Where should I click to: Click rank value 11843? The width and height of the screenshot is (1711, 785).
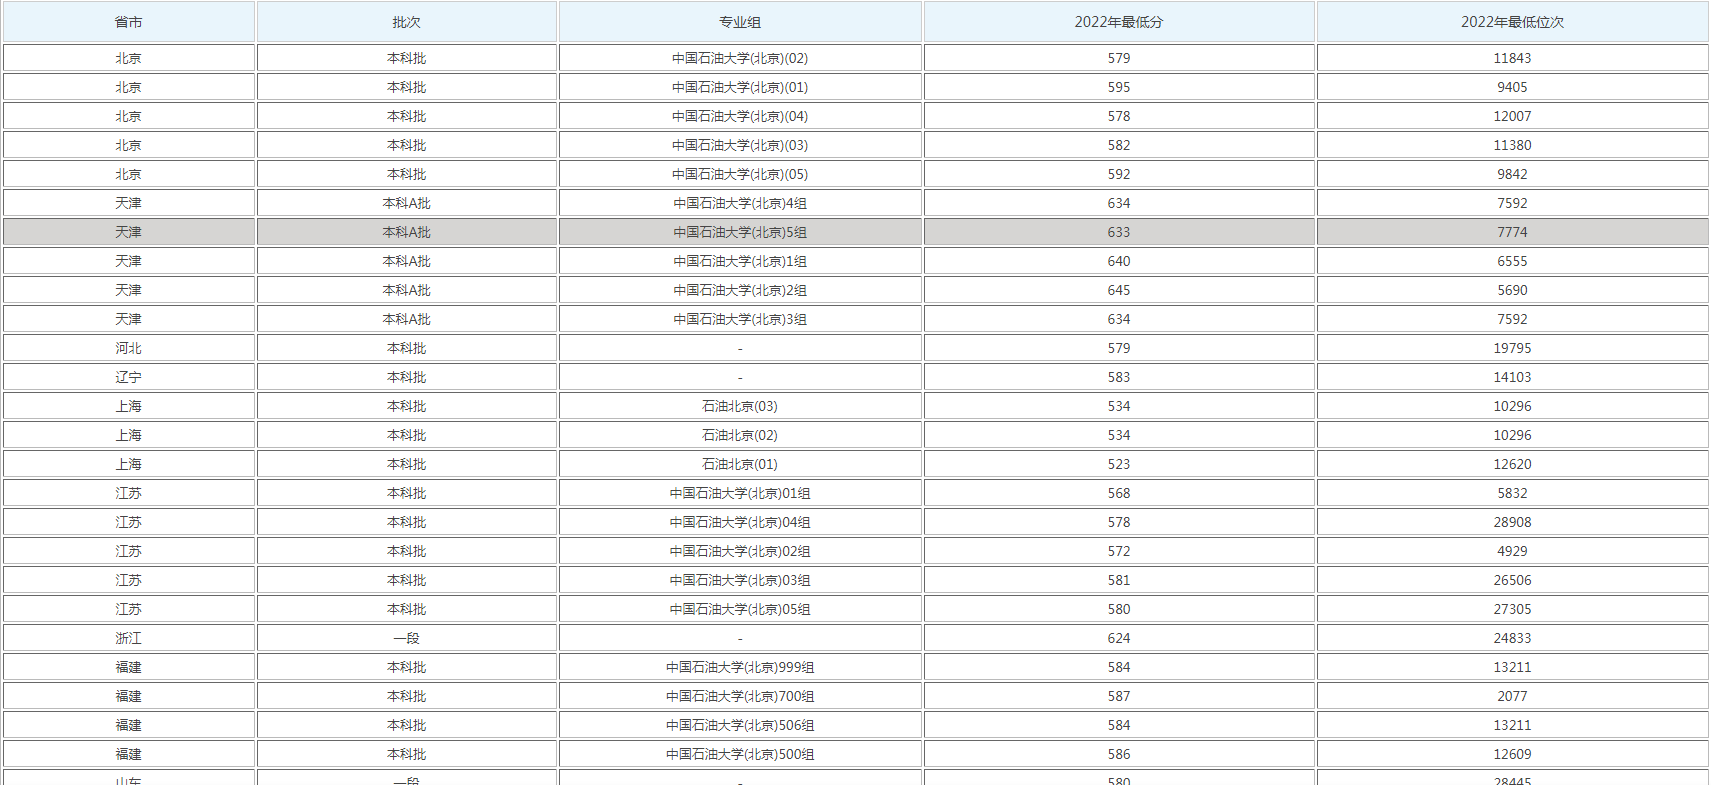tap(1512, 58)
